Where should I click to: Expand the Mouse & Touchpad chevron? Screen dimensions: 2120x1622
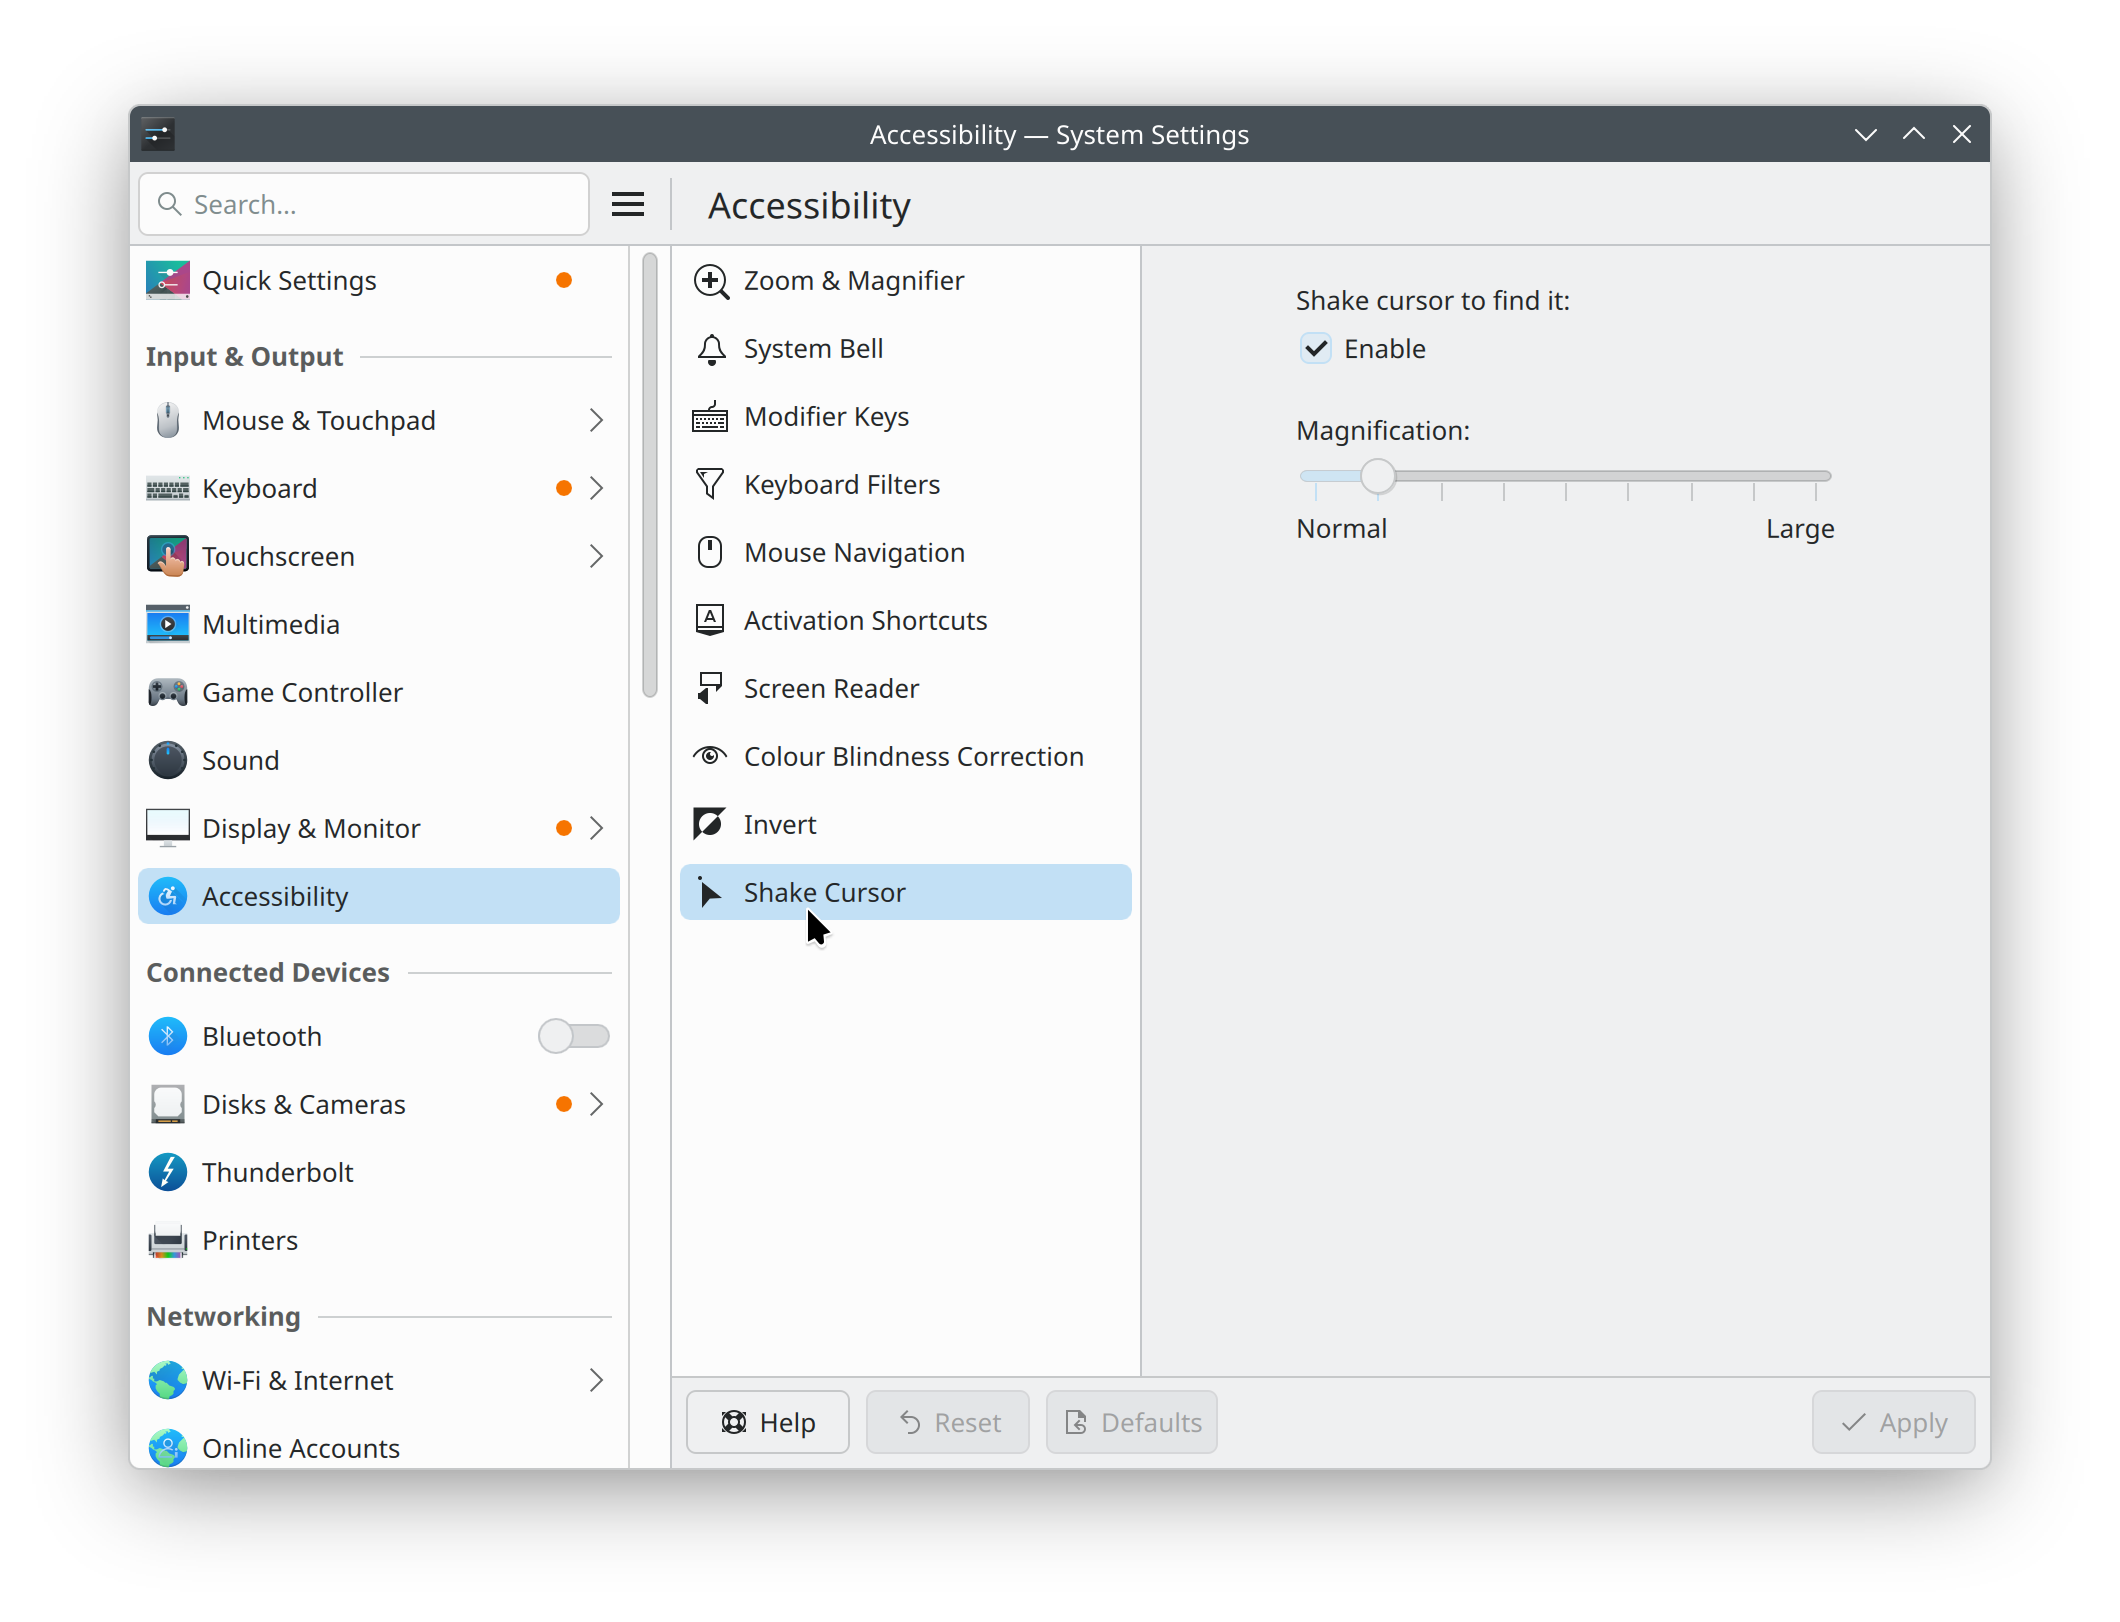click(596, 421)
